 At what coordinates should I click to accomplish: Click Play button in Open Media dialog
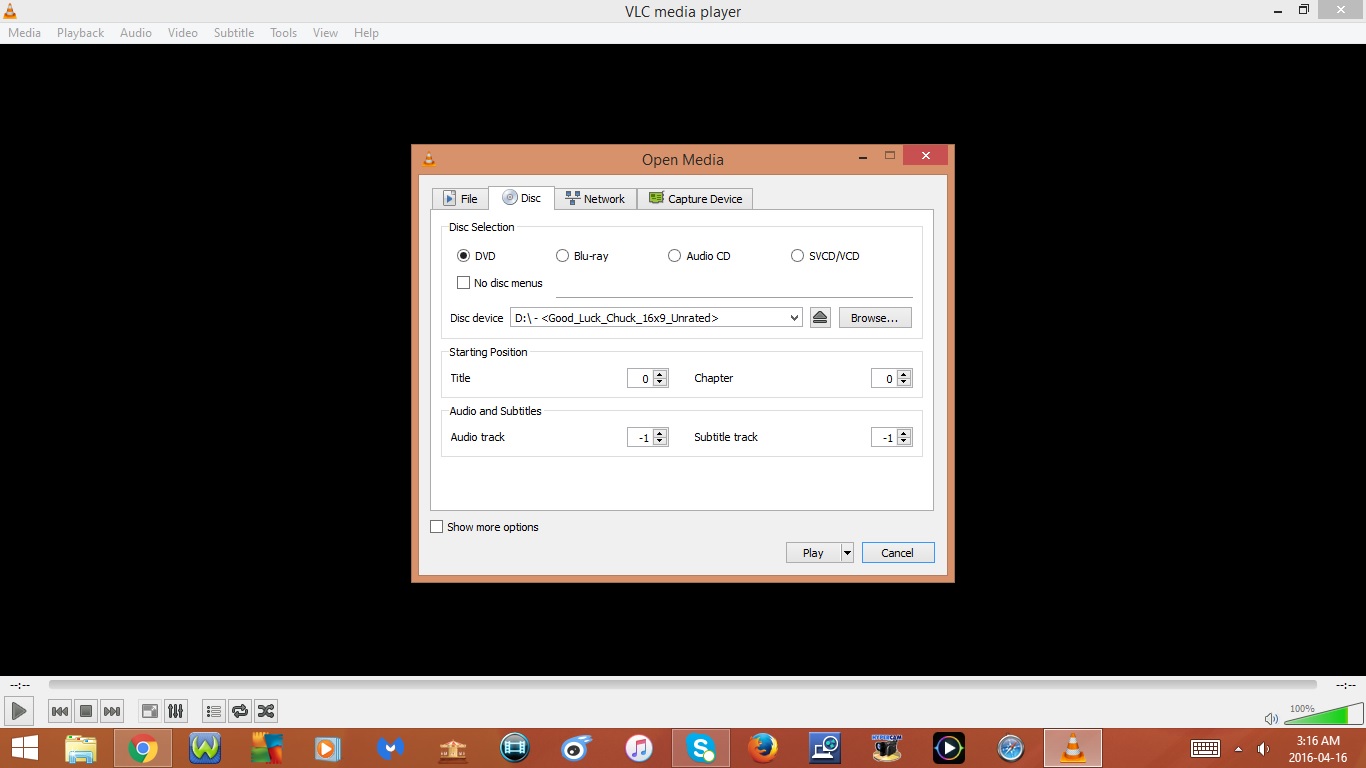tap(813, 552)
